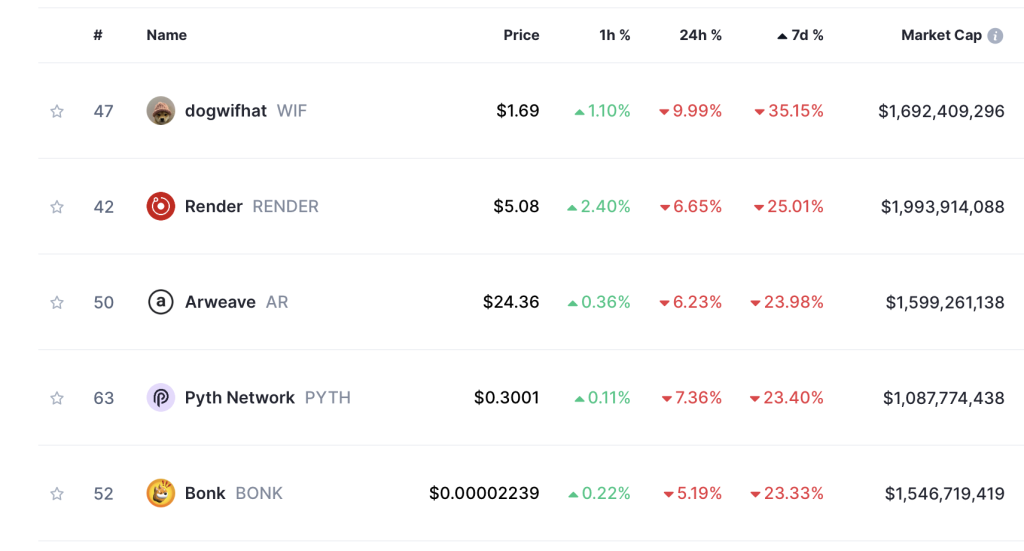Toggle watchlist star for Arweave
The height and width of the screenshot is (551, 1024).
pyautogui.click(x=57, y=302)
